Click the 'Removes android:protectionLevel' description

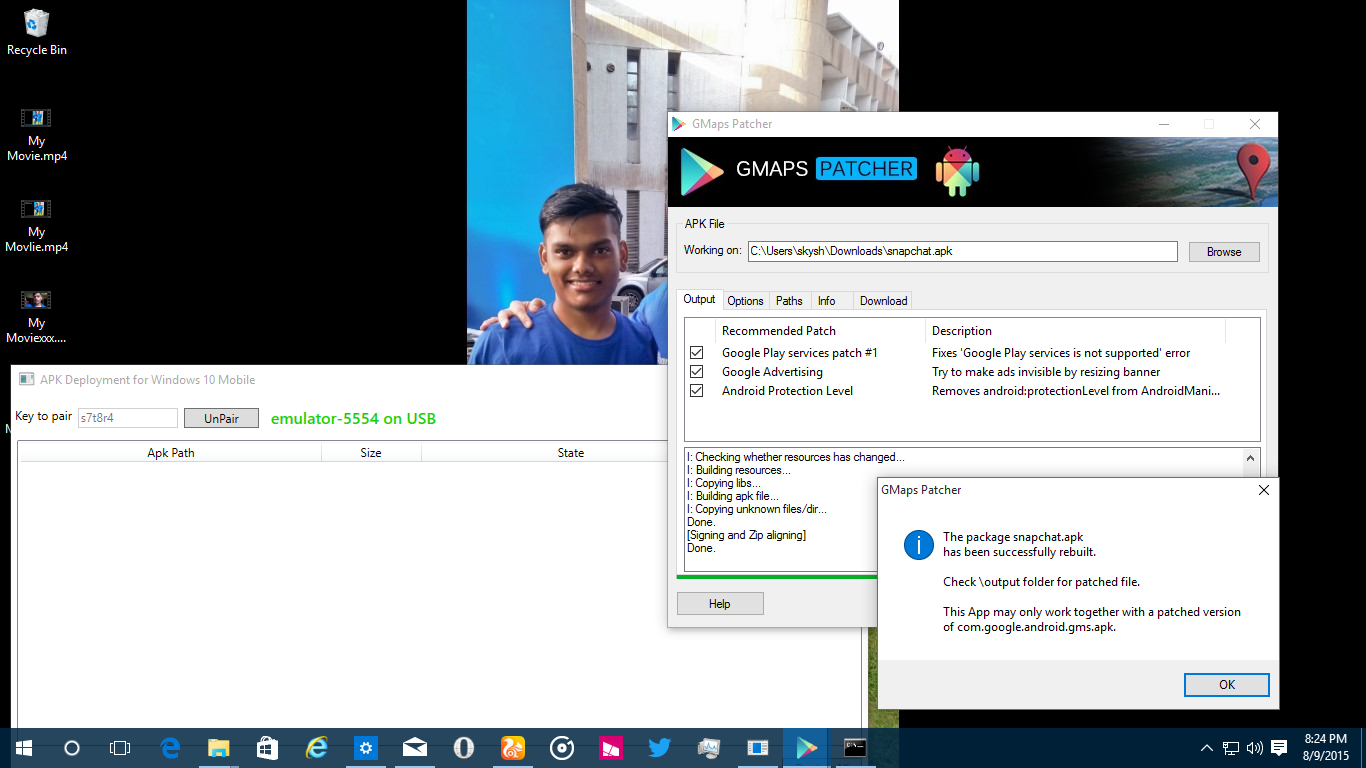1076,391
